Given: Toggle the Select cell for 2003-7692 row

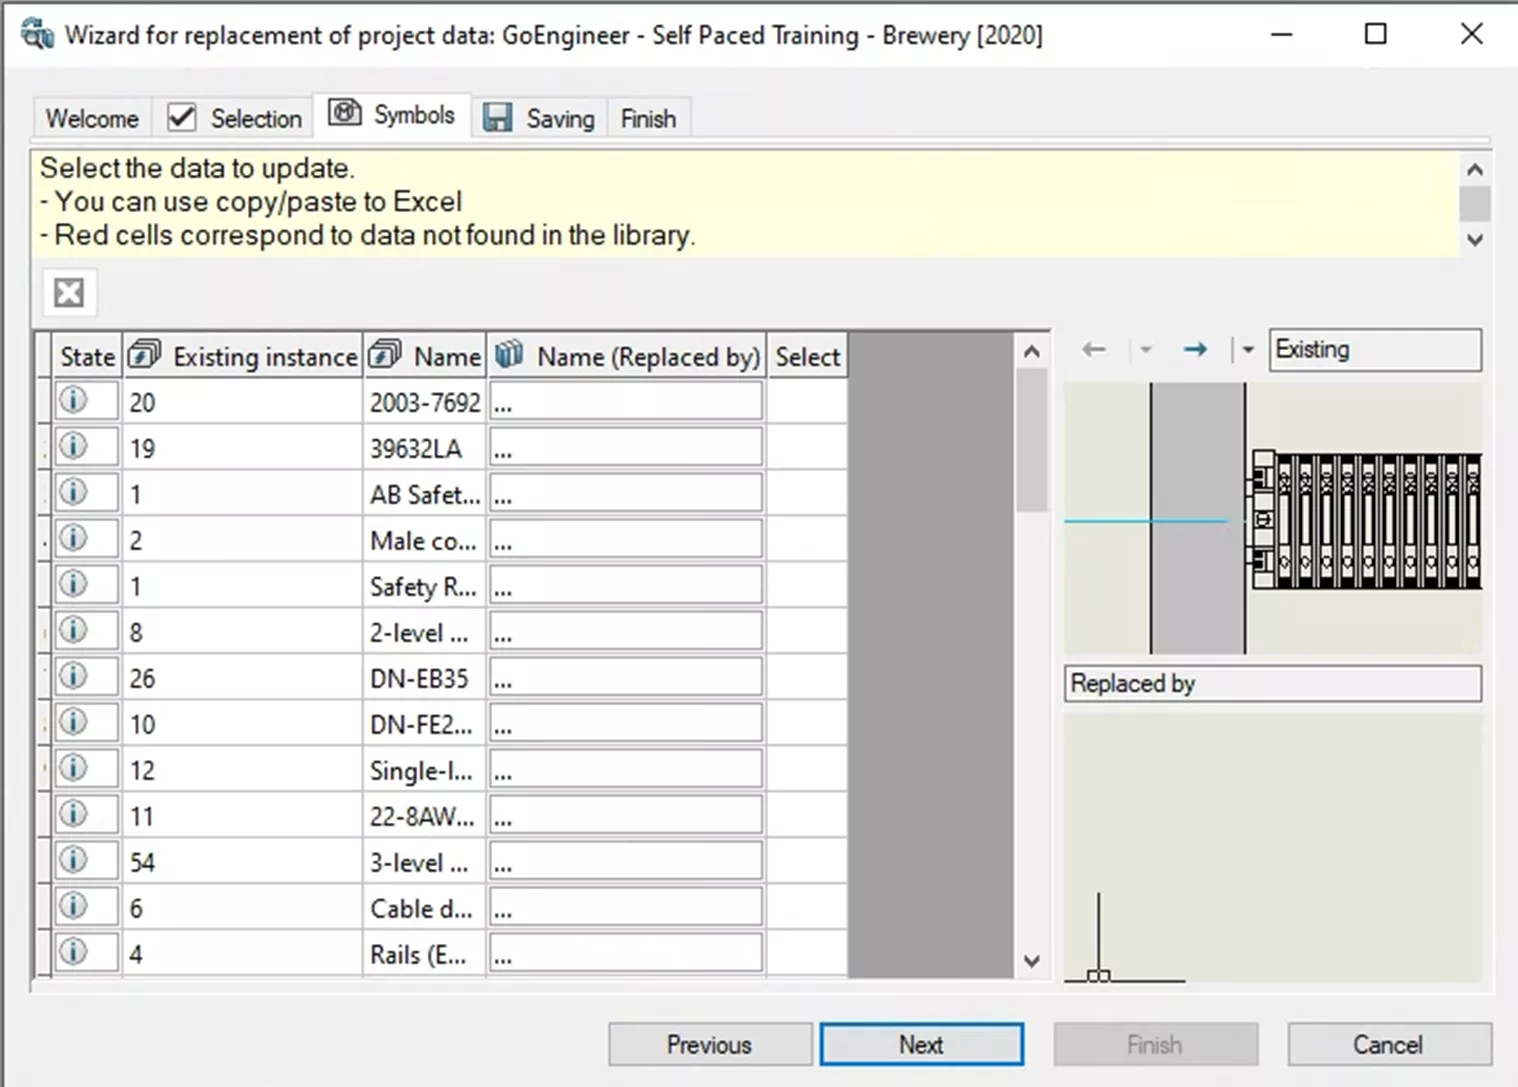Looking at the screenshot, I should [806, 402].
